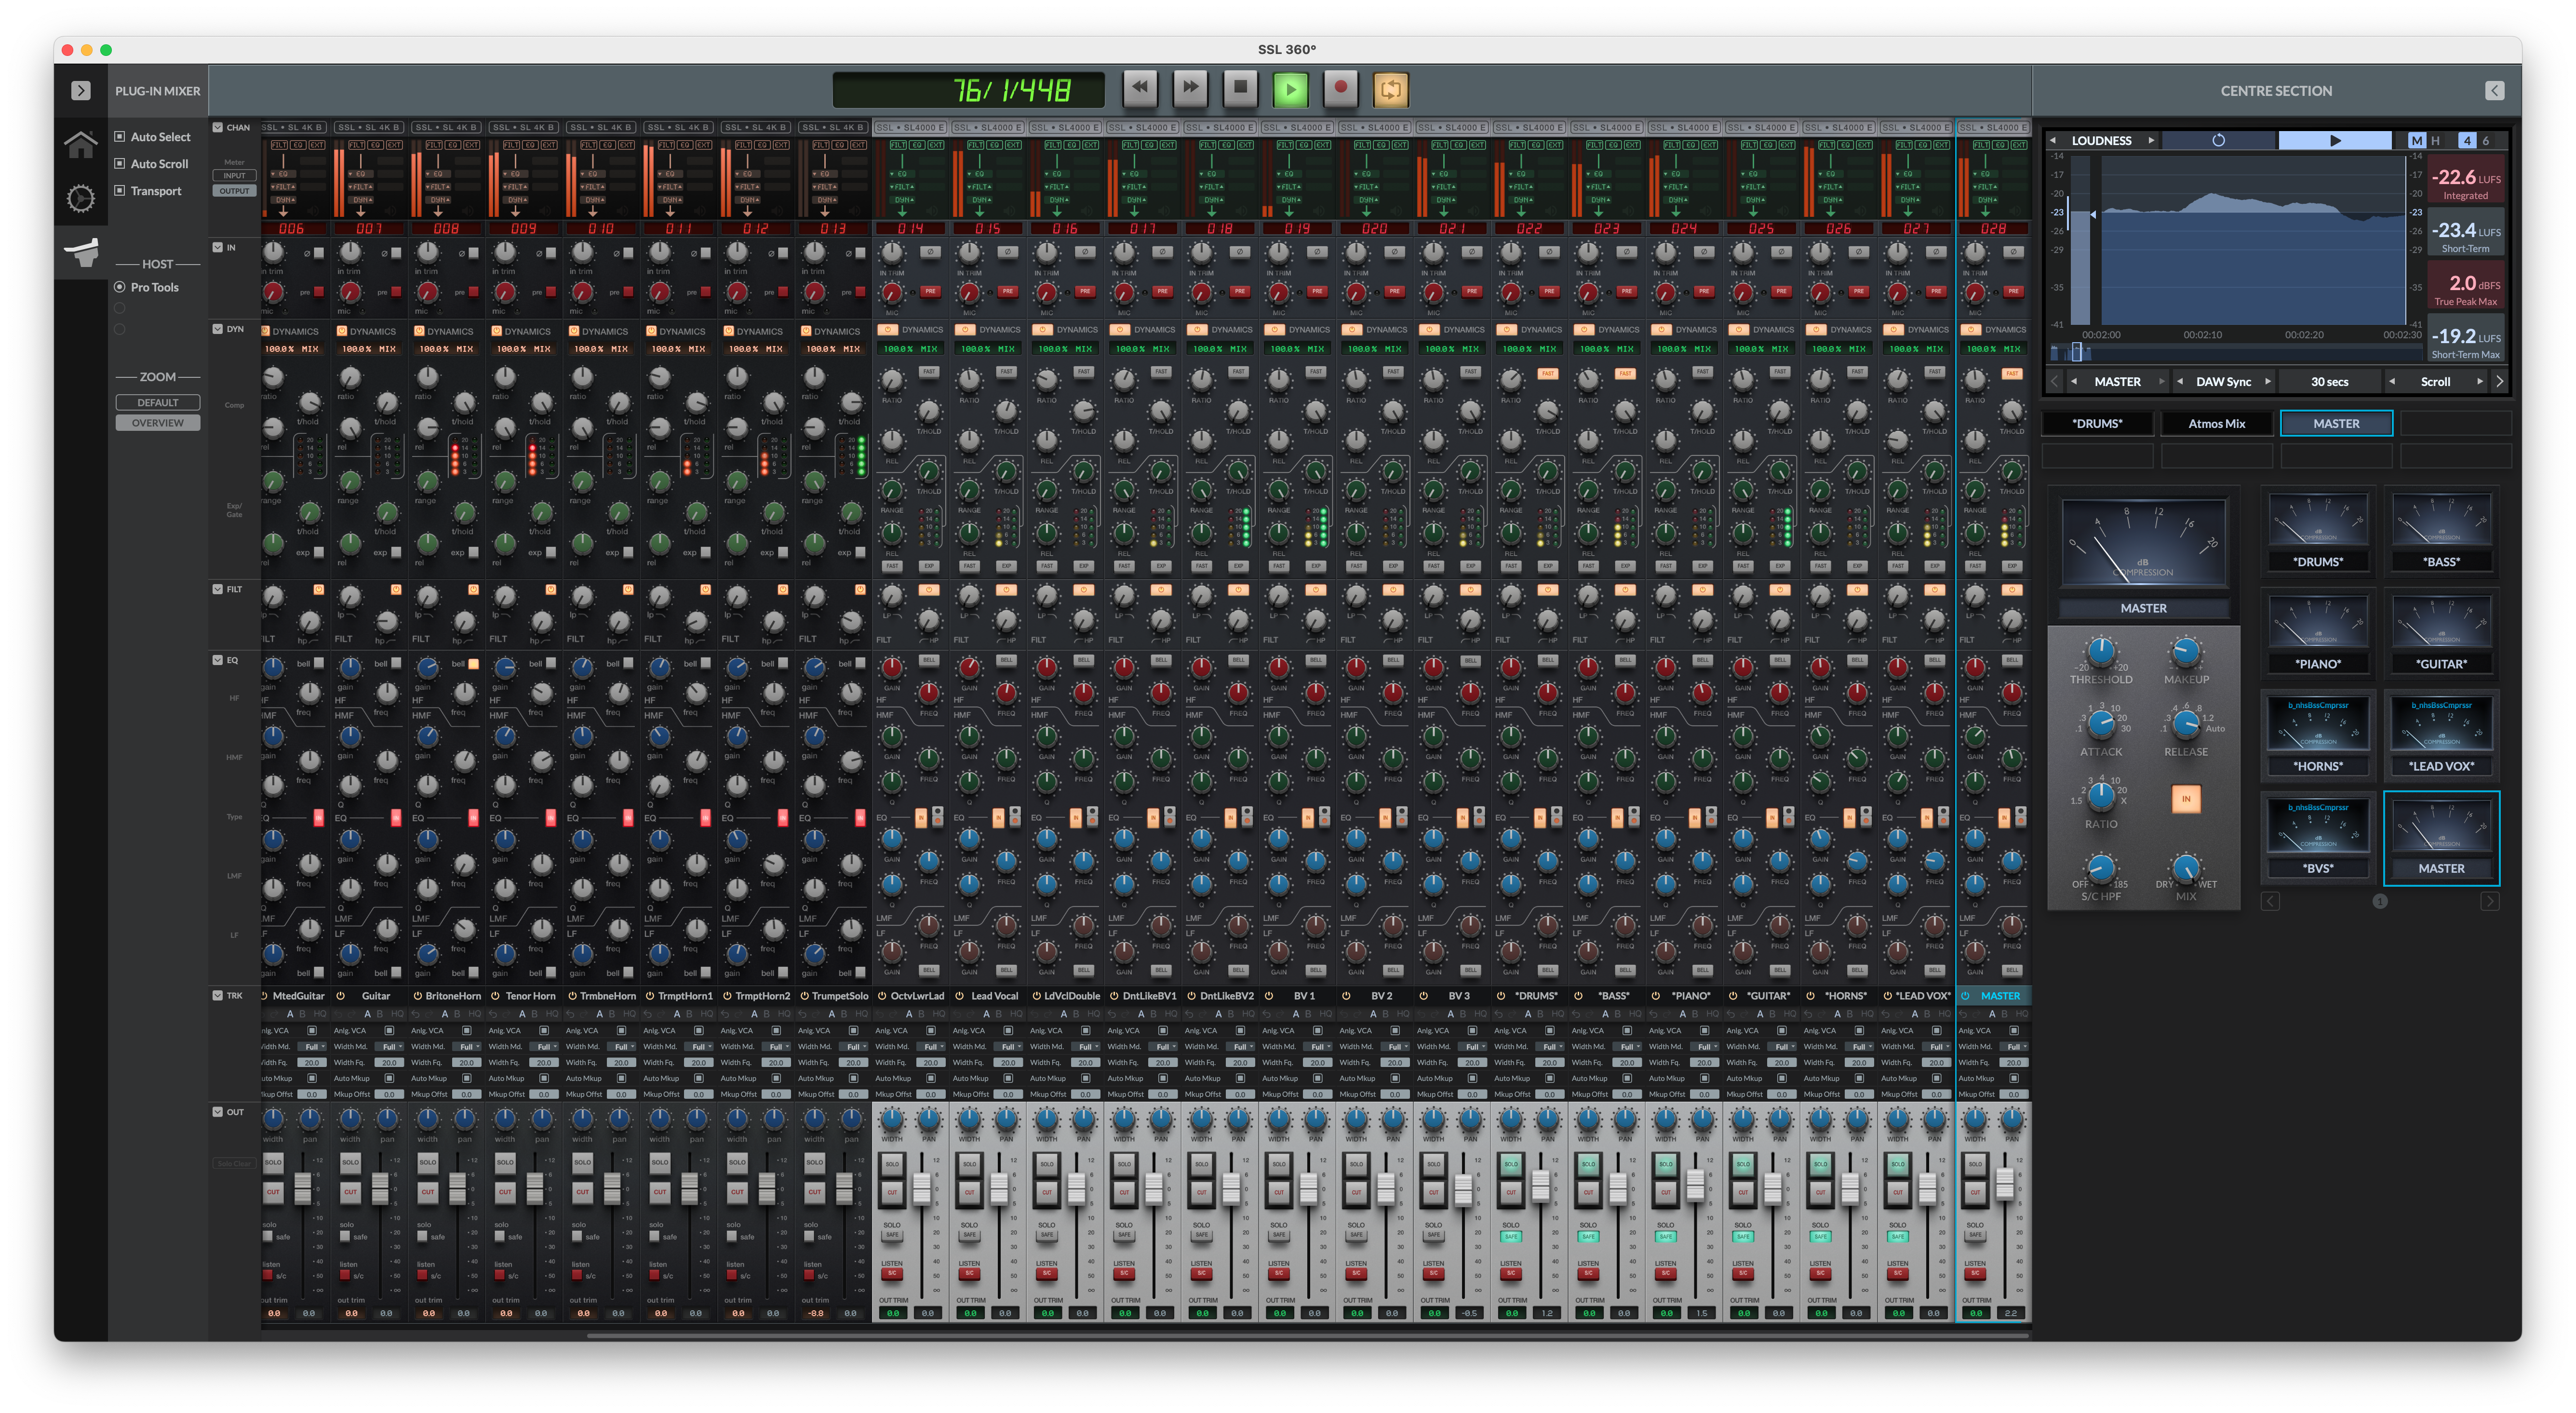This screenshot has height=1413, width=2576.
Task: Toggle the Auto Select checkbox
Action: click(120, 137)
